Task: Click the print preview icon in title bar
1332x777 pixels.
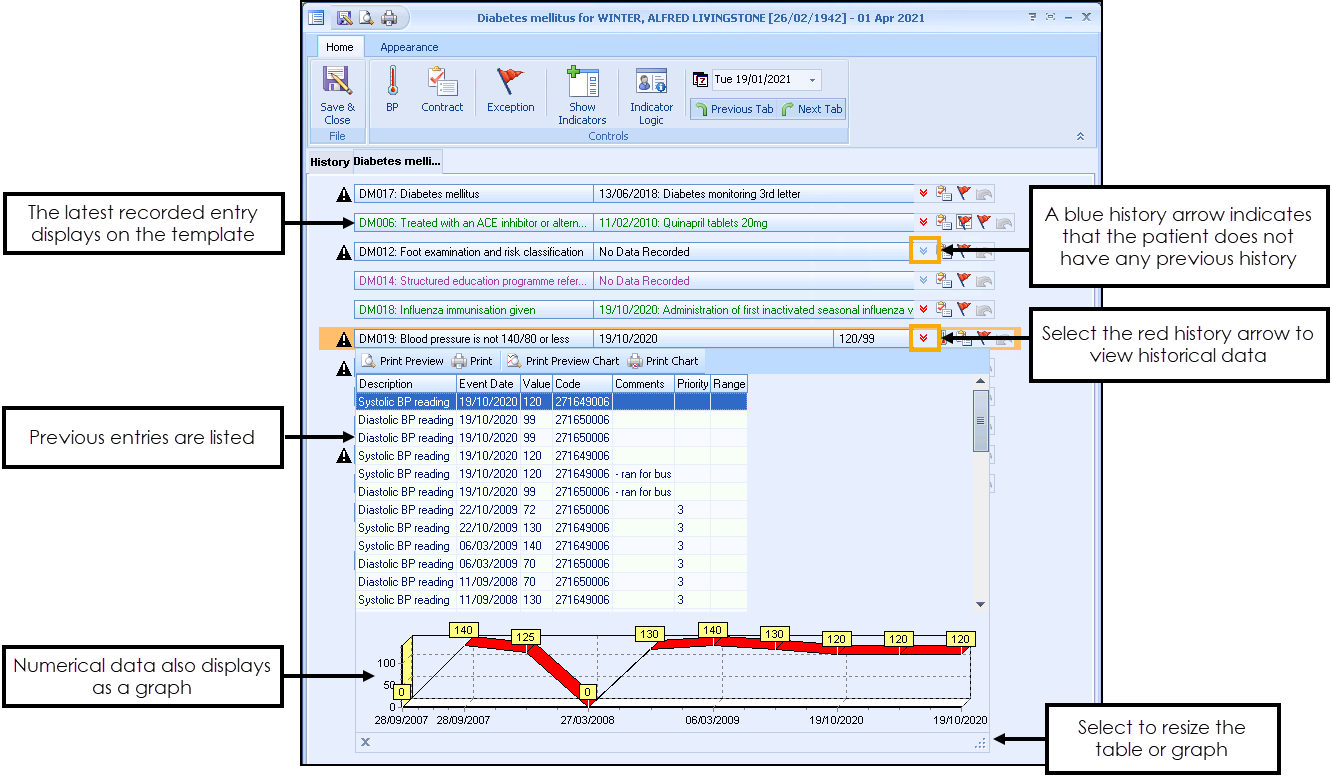Action: tap(367, 17)
